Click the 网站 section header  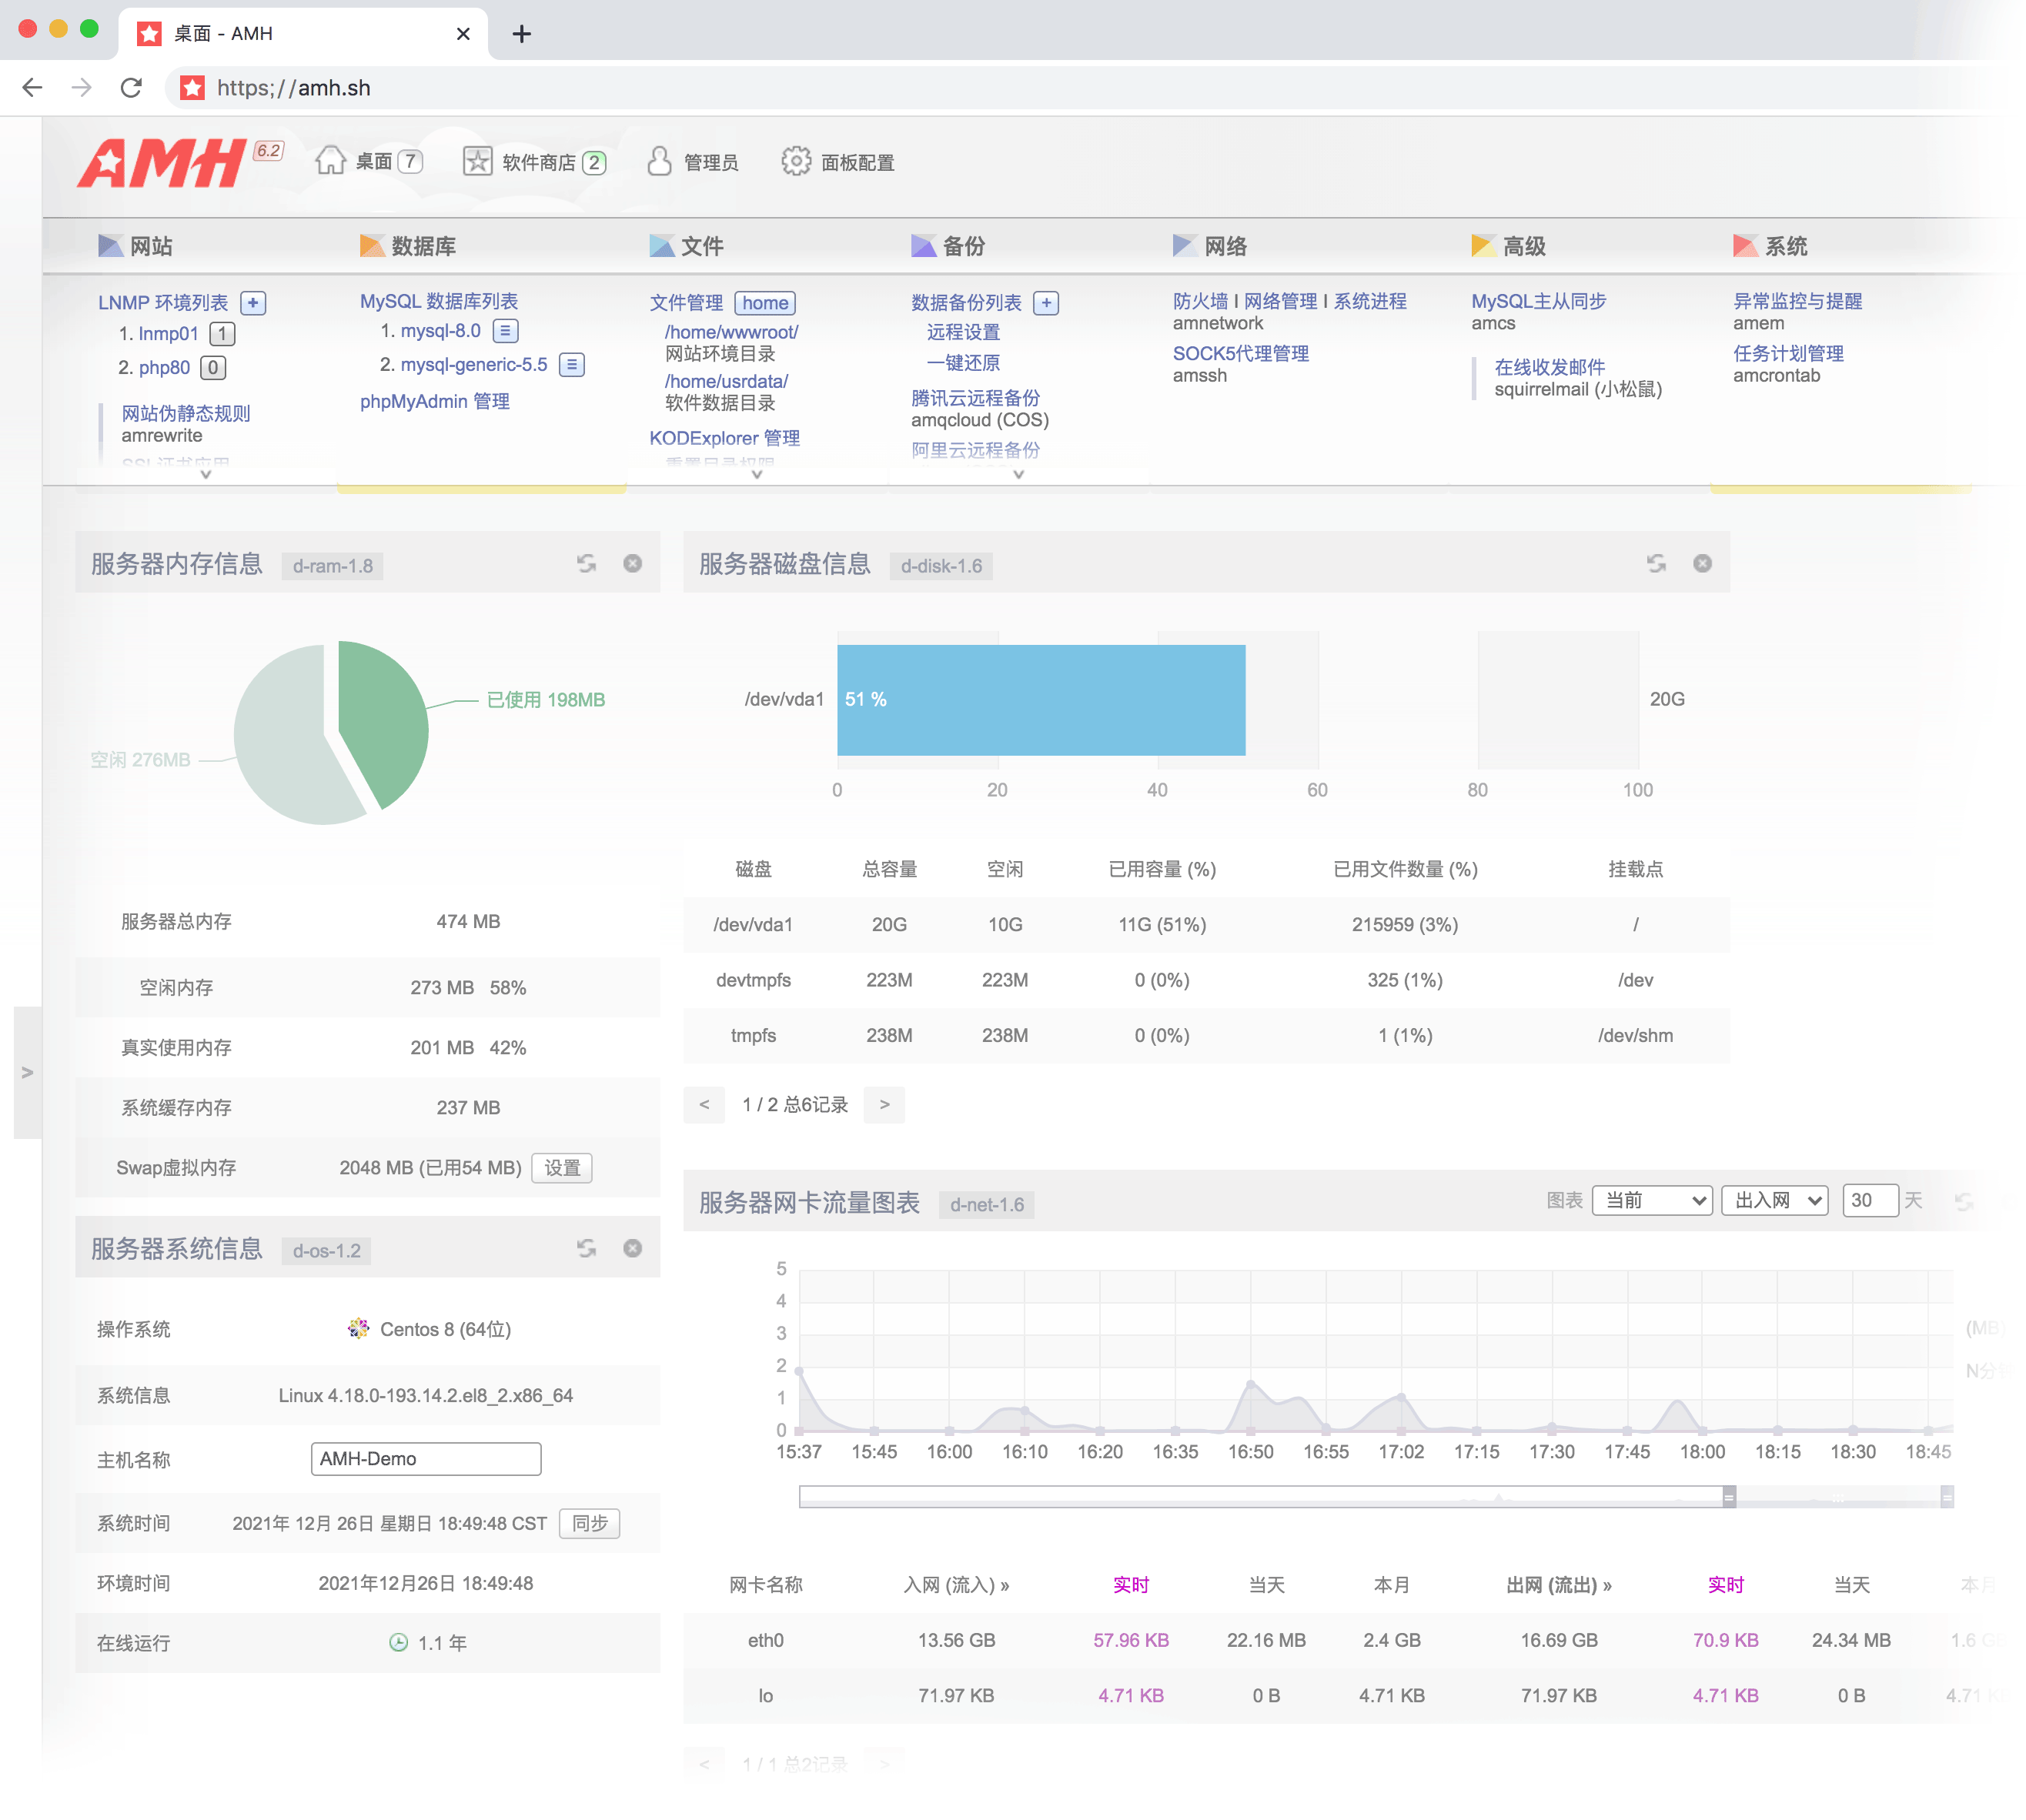(136, 247)
